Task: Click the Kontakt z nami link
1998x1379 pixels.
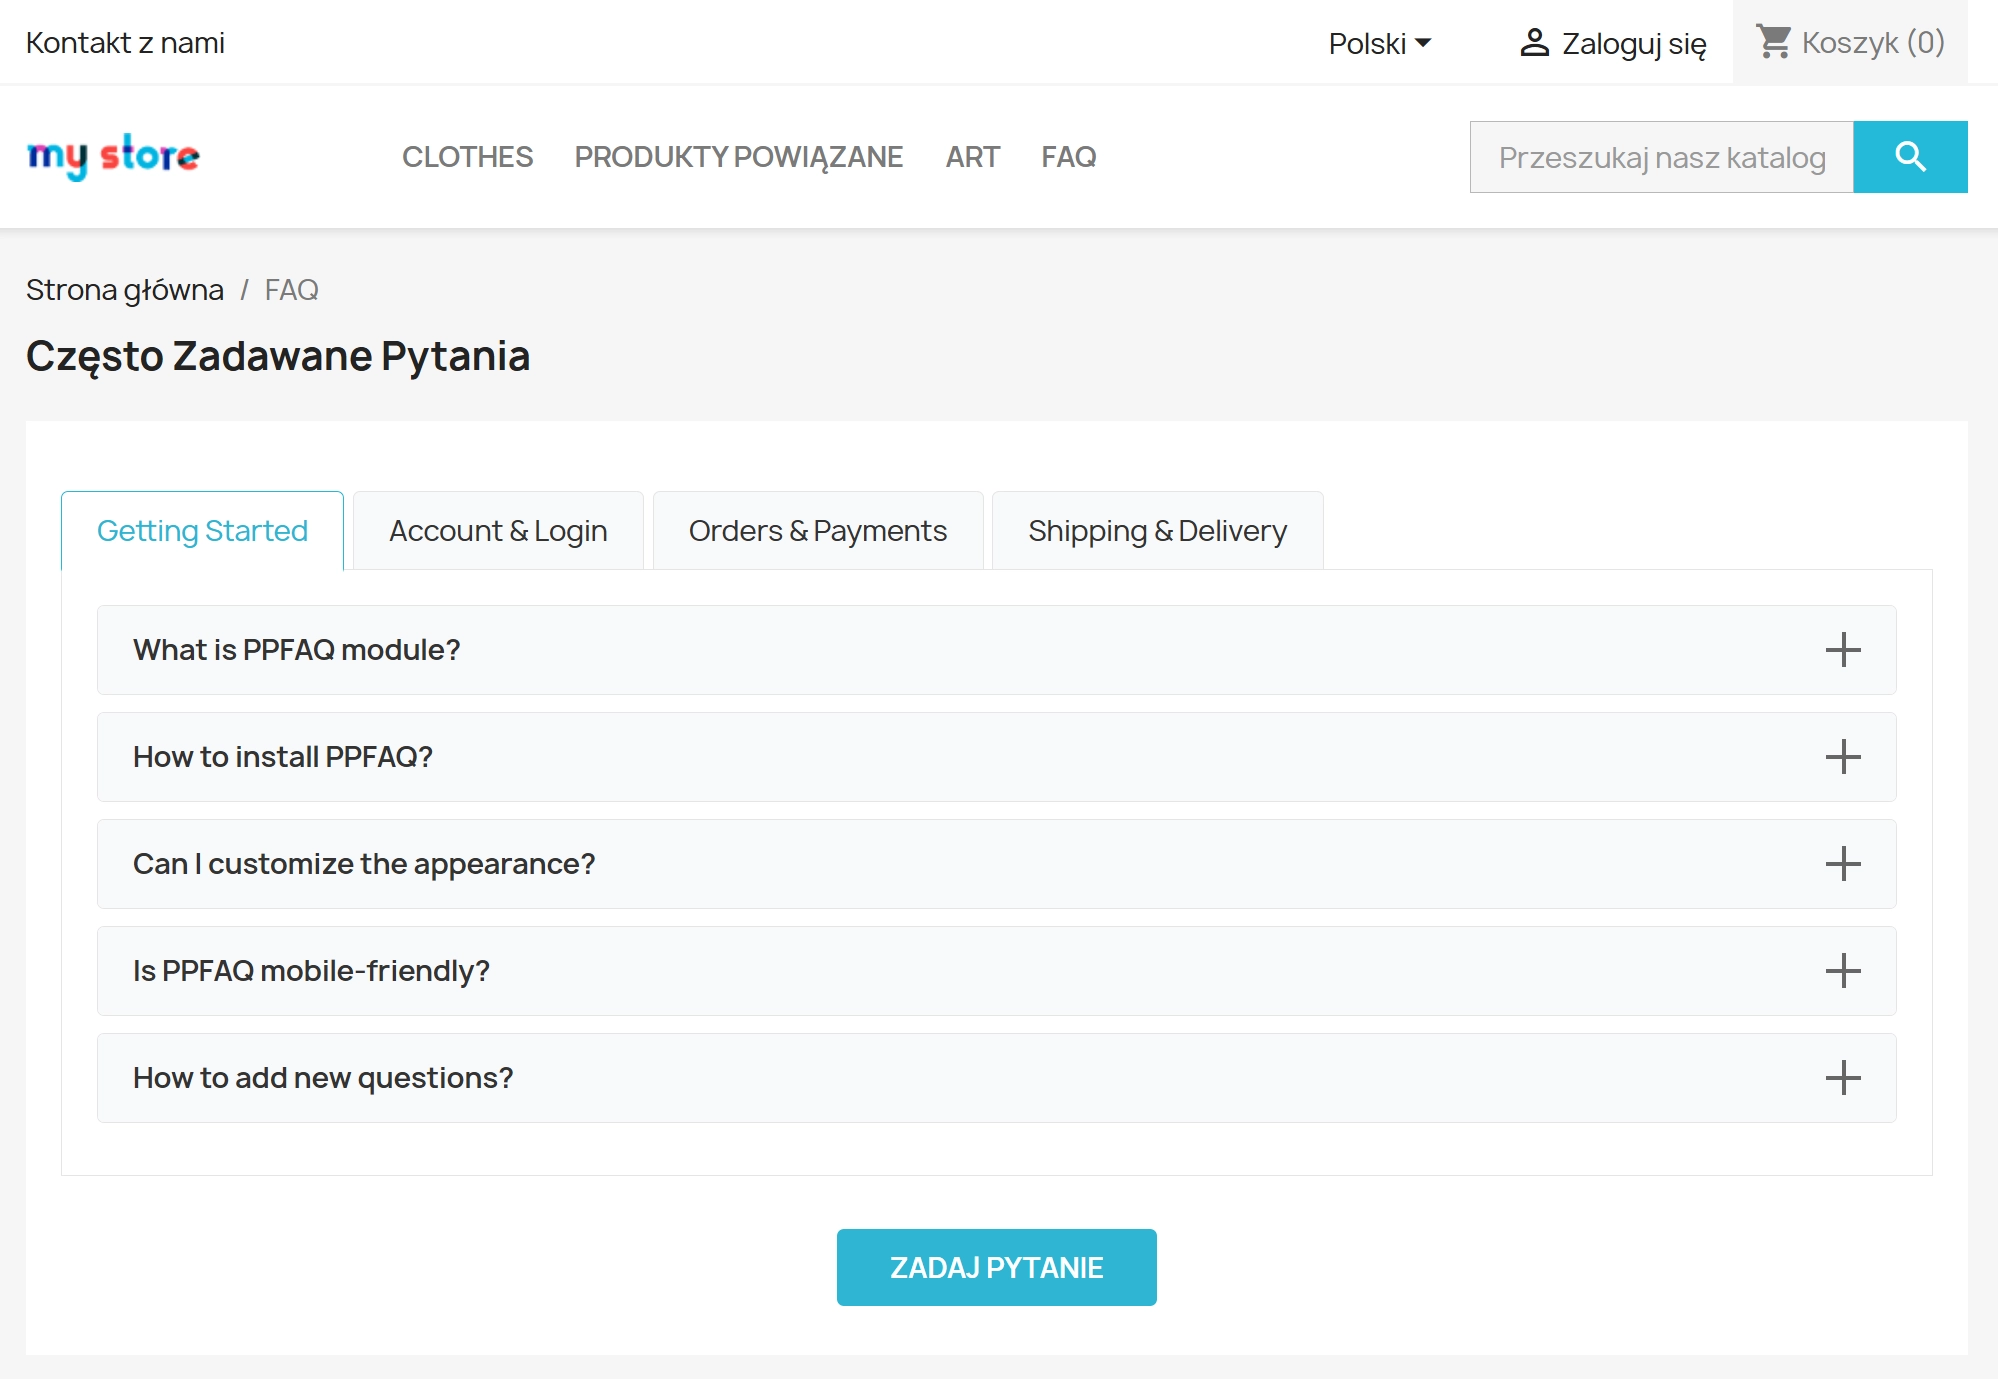Action: coord(124,42)
